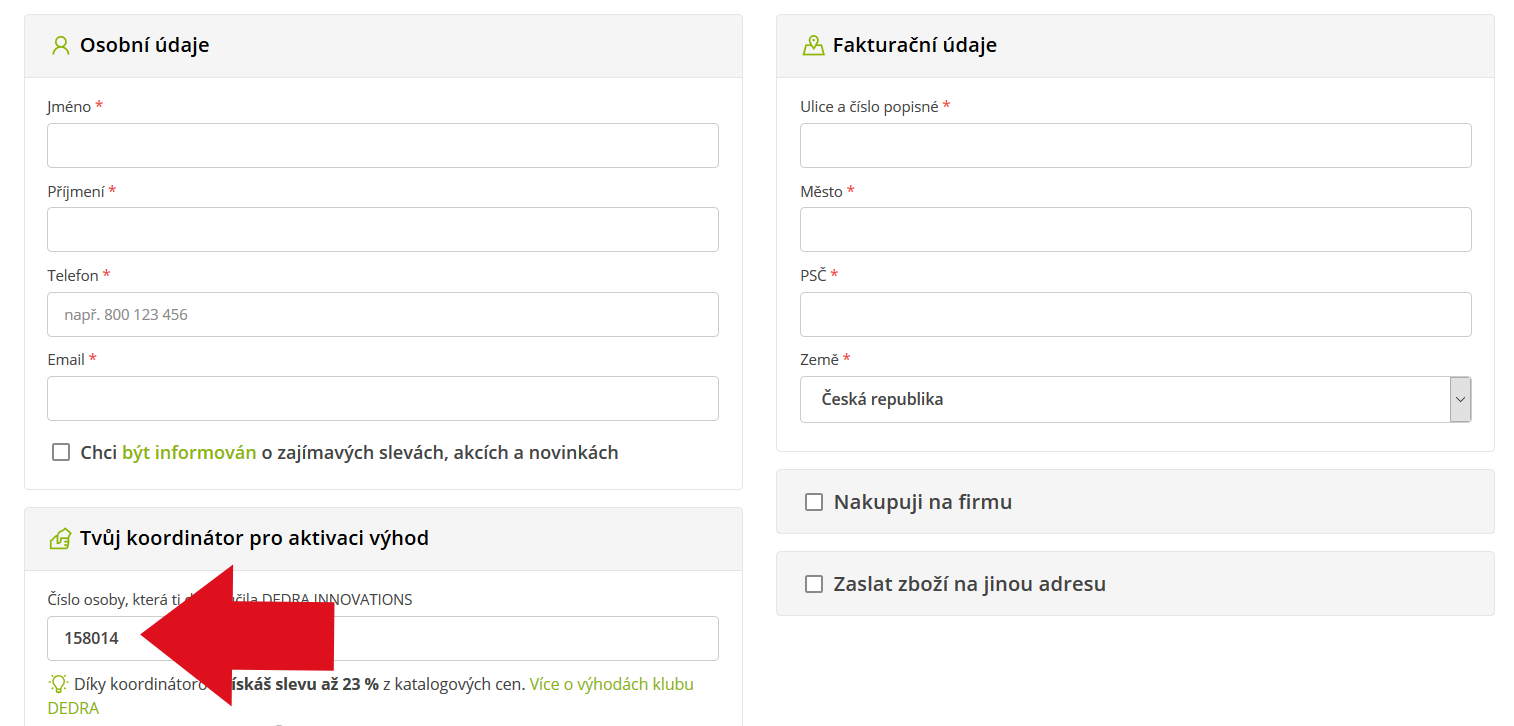Expand the Nakupuji na firmu section label
1514x726 pixels.
coord(922,502)
